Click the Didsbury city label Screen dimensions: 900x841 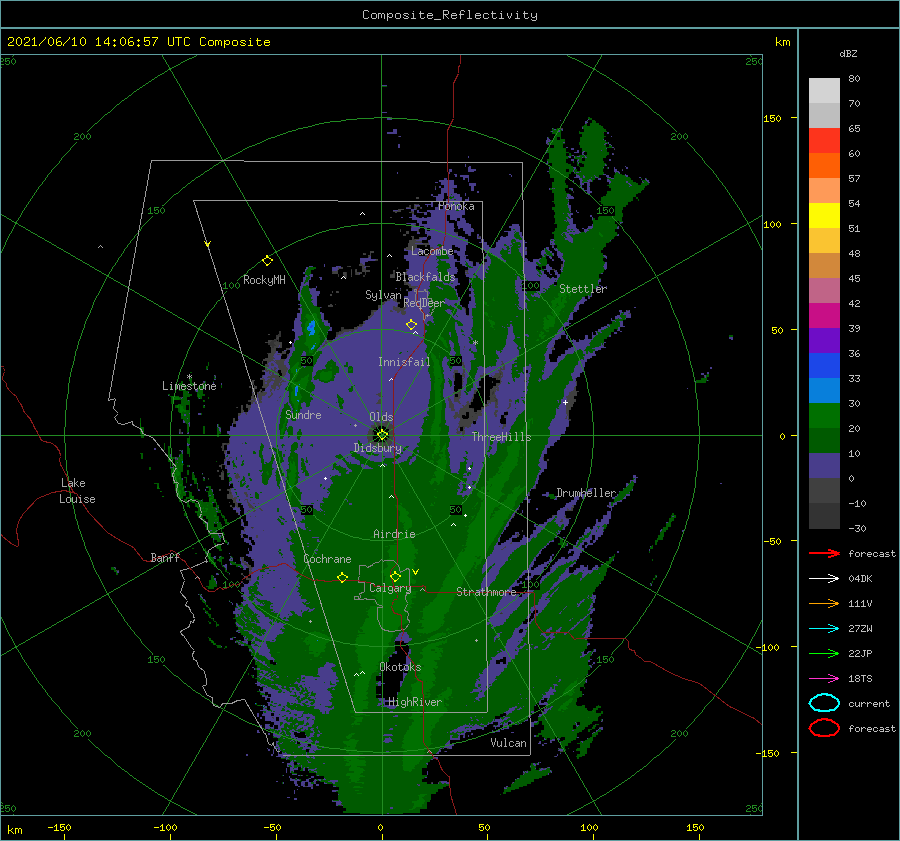click(378, 448)
